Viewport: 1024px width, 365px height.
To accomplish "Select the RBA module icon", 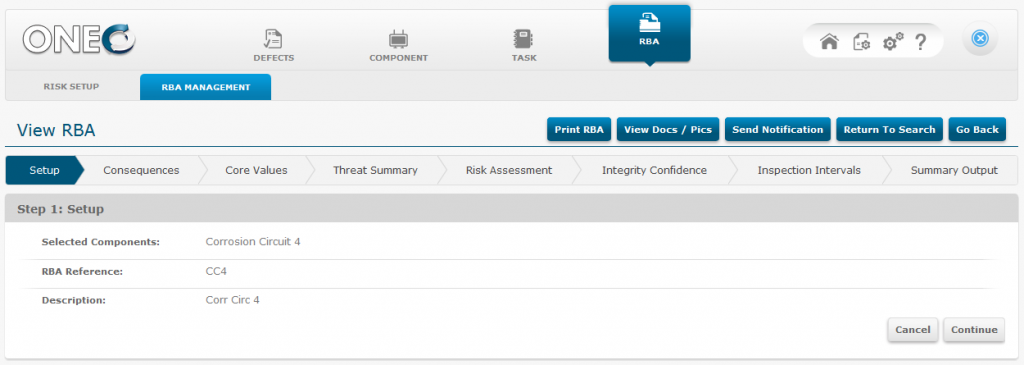I will click(x=649, y=25).
